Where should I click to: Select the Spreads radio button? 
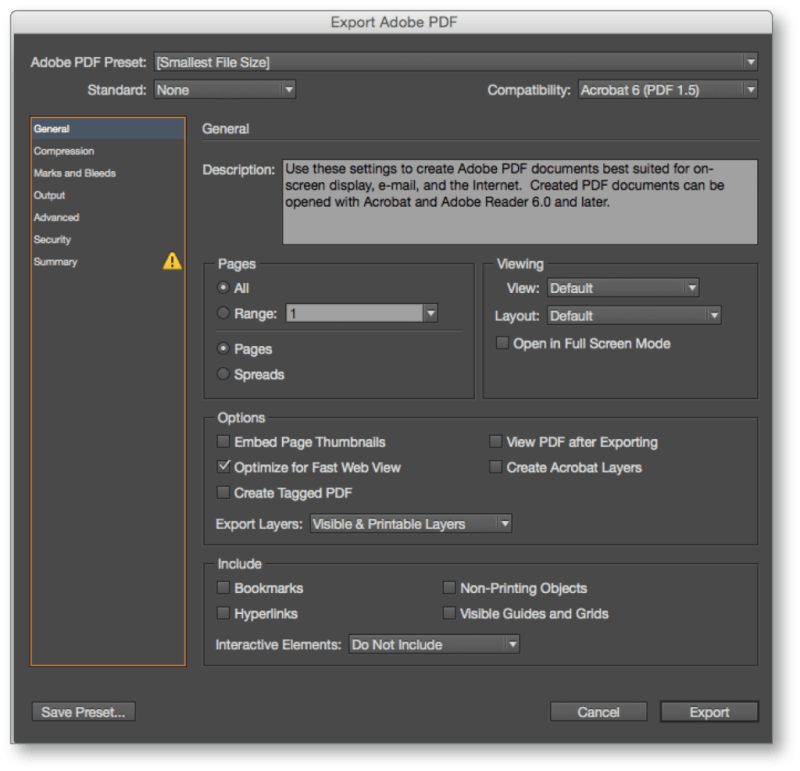(222, 374)
